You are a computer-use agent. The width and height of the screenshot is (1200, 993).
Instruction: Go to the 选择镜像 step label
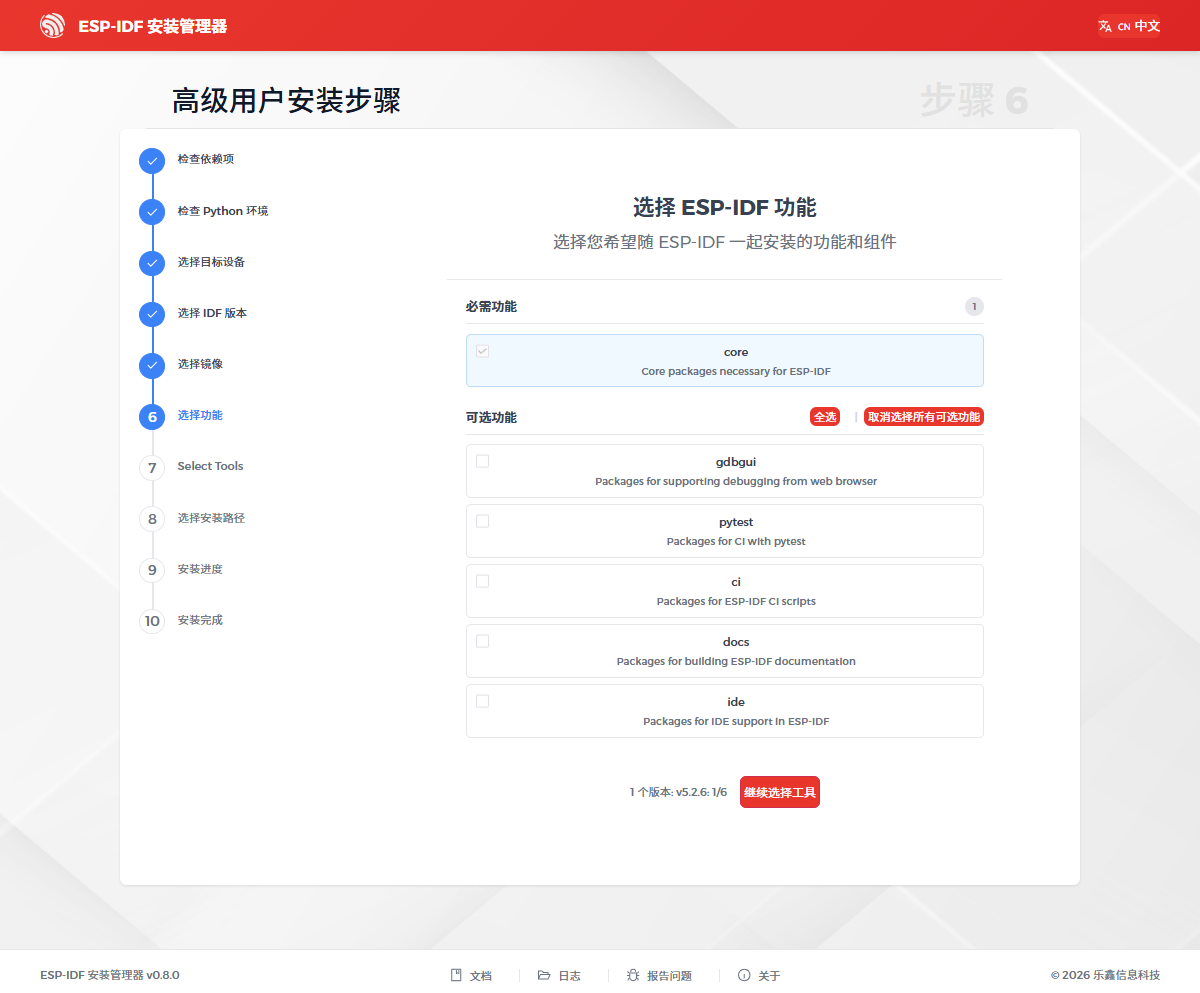click(200, 364)
